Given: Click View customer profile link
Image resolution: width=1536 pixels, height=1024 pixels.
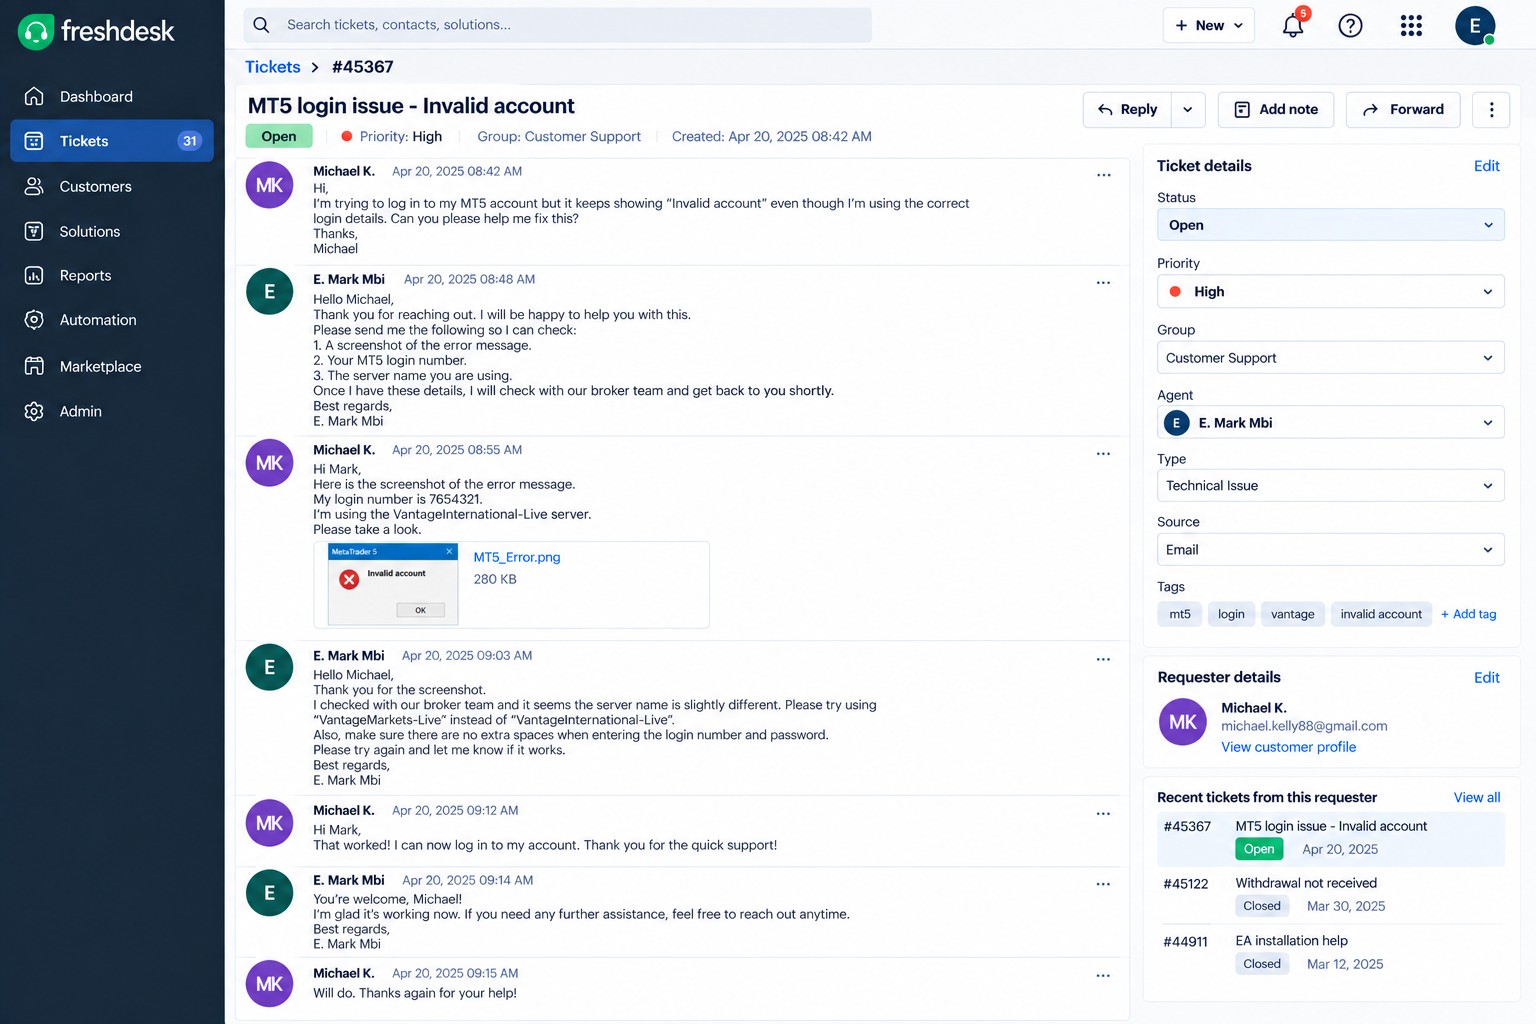Looking at the screenshot, I should point(1288,747).
